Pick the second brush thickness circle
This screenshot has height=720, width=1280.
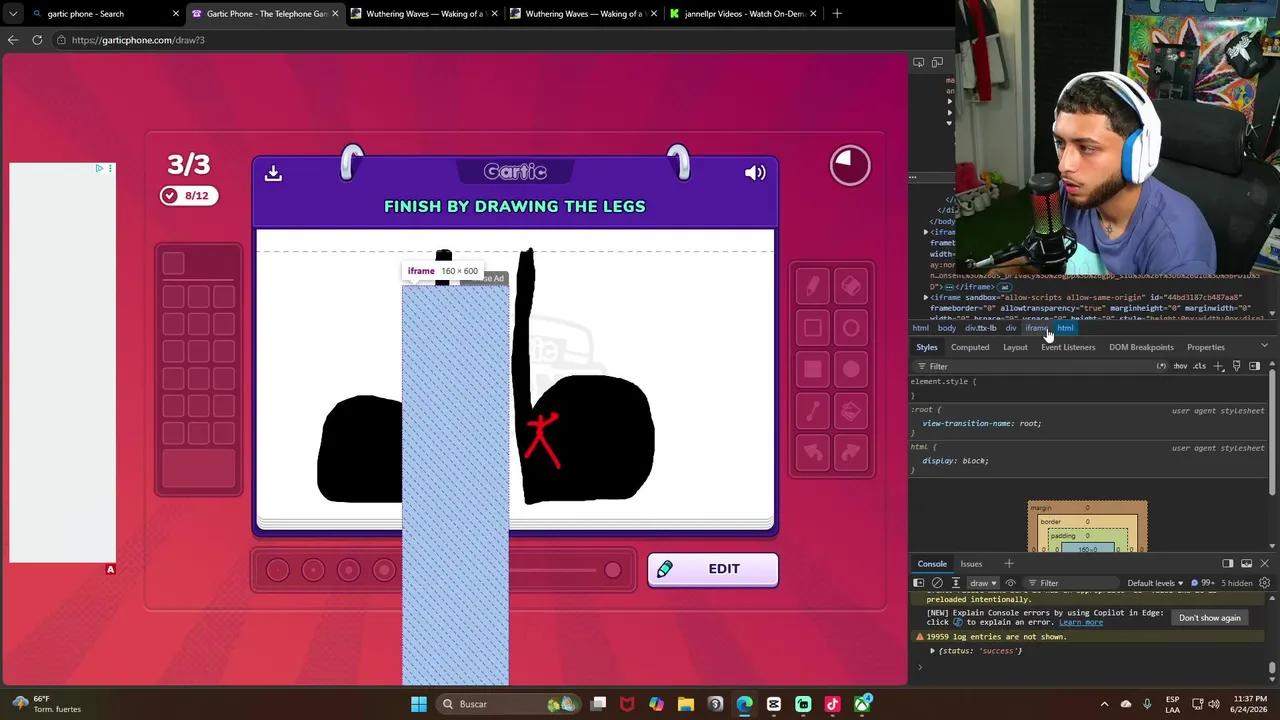click(313, 570)
